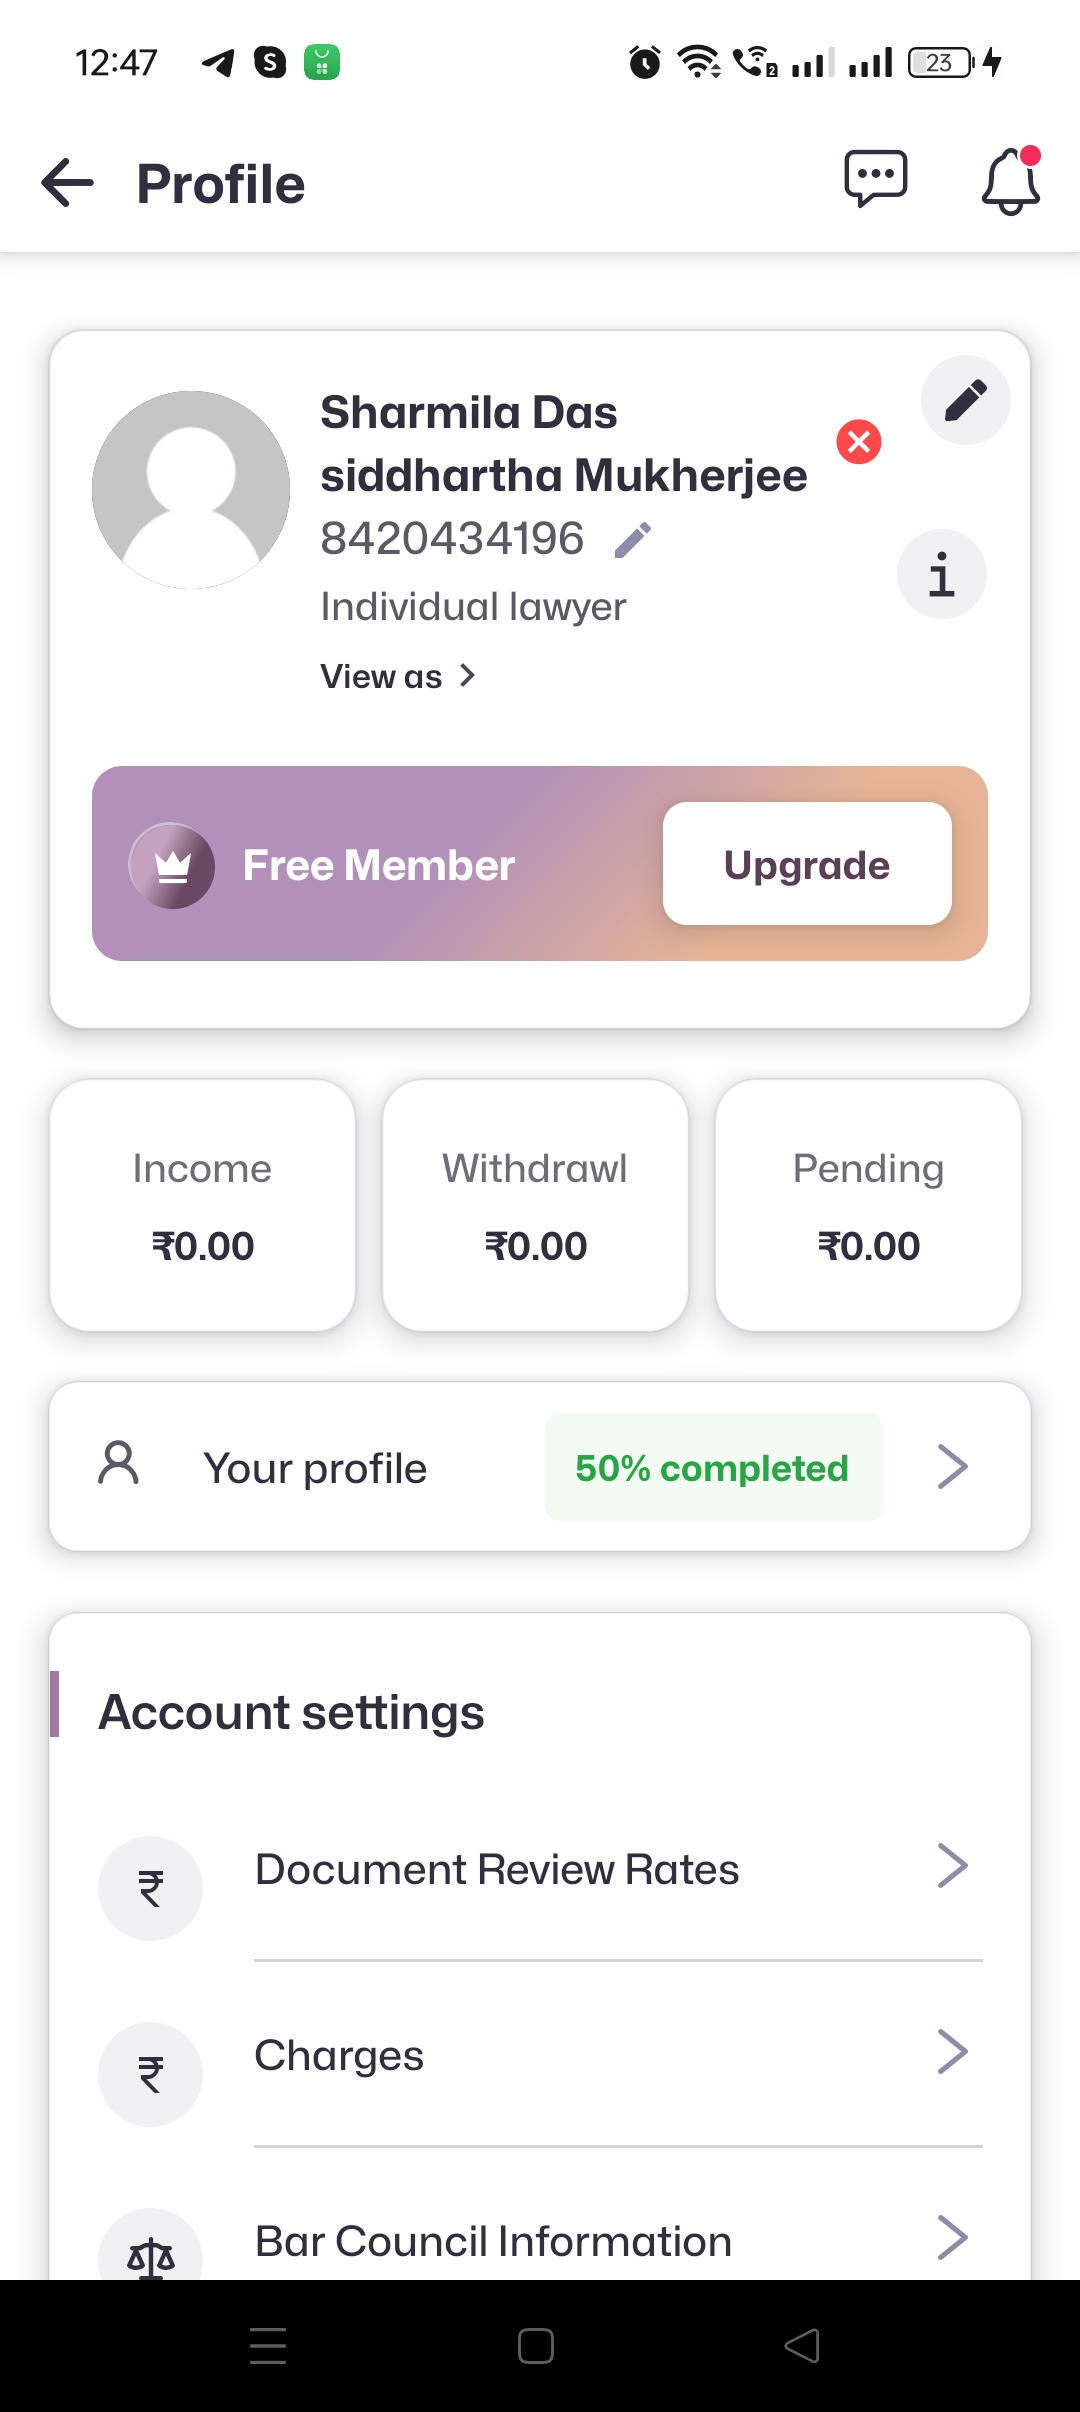Tap the Pending amount card
The height and width of the screenshot is (2412, 1080).
tap(868, 1205)
